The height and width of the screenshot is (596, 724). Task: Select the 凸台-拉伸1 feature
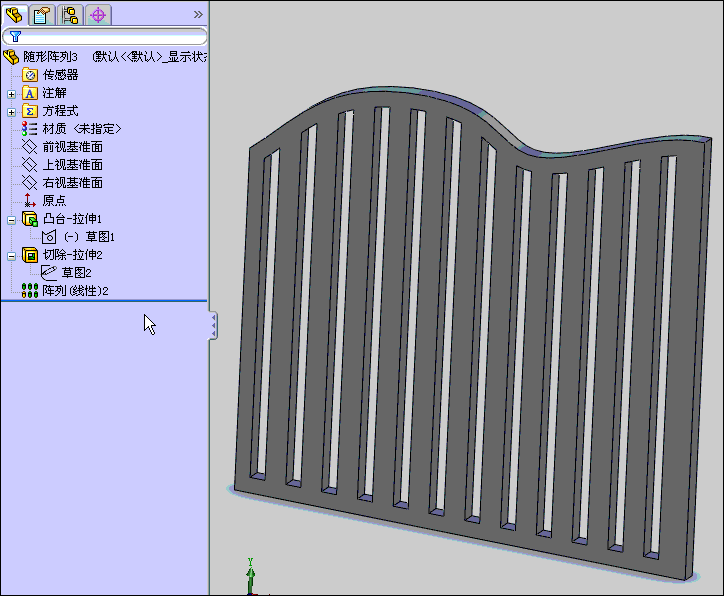72,218
